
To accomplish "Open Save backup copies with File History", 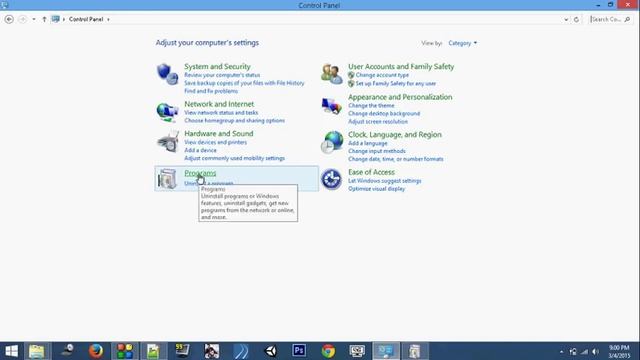I will 244,83.
